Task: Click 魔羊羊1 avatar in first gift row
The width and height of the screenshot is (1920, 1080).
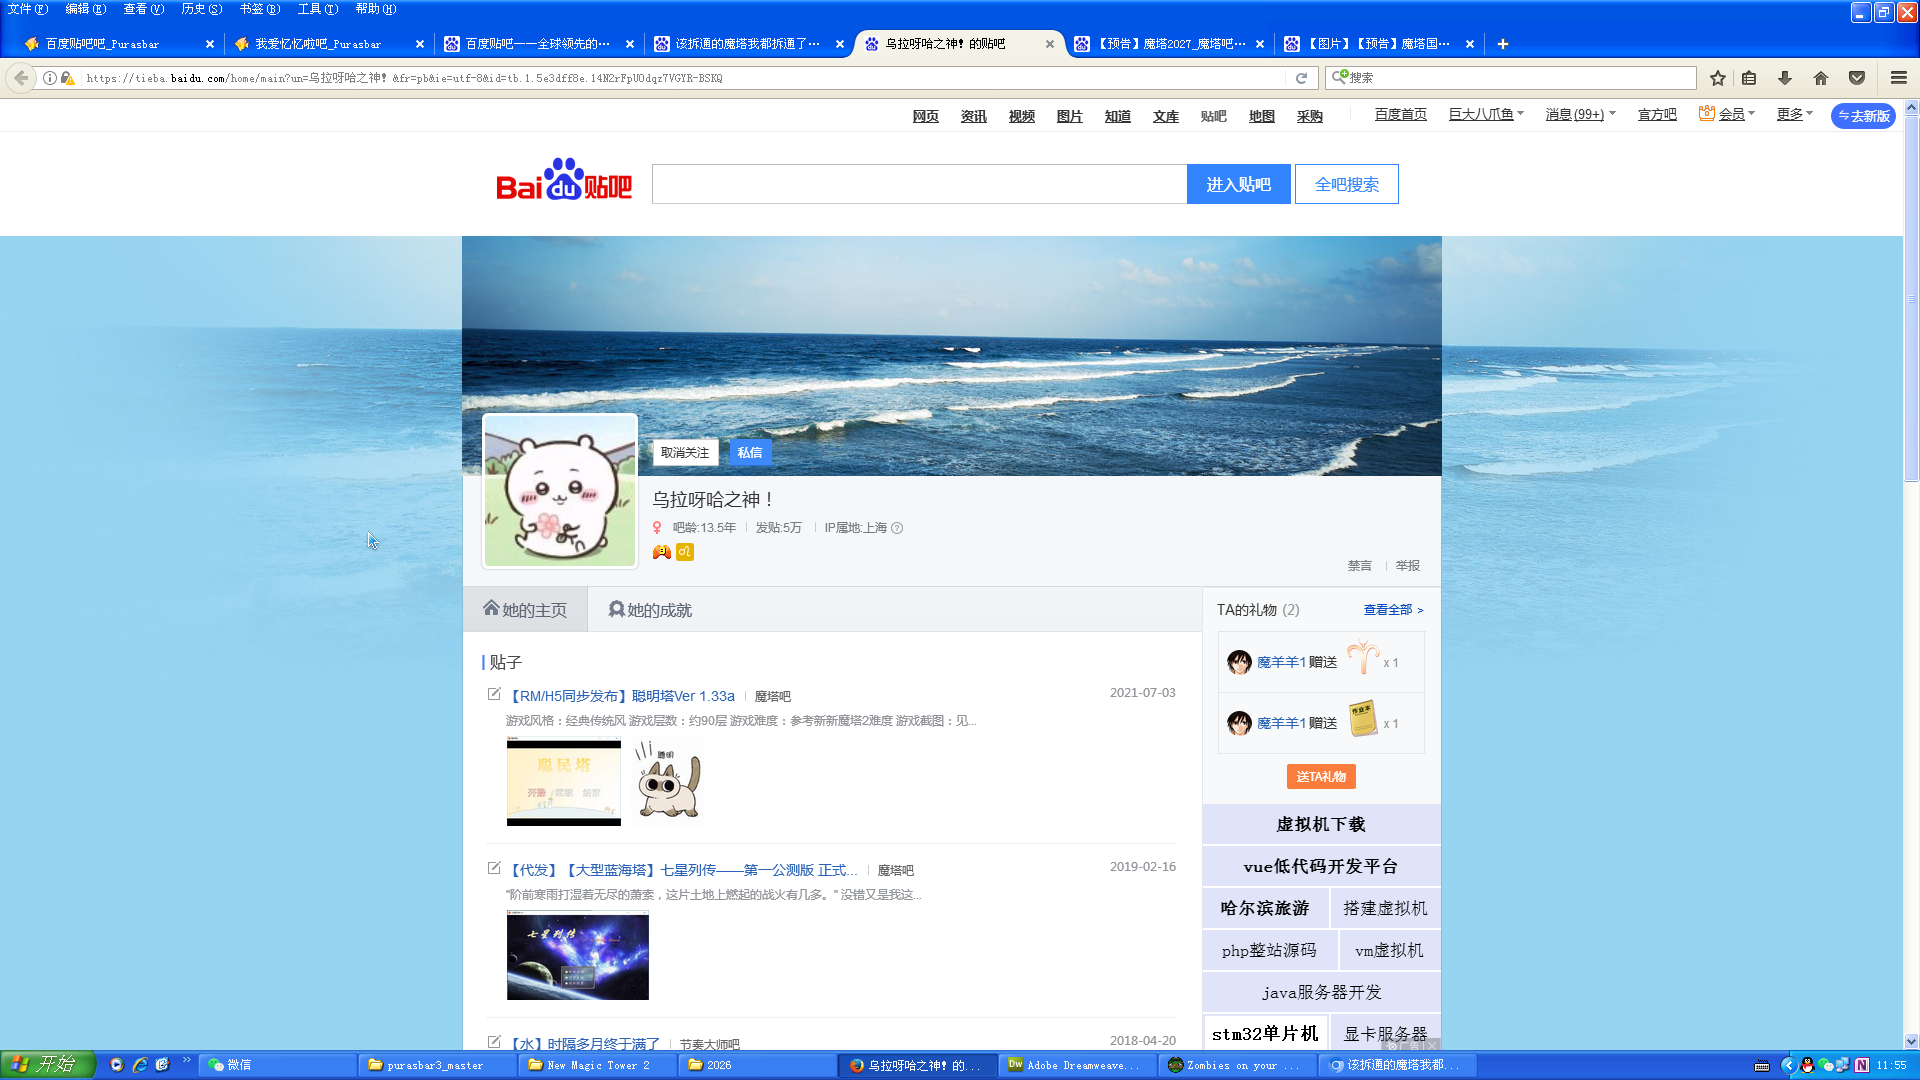Action: click(x=1240, y=662)
